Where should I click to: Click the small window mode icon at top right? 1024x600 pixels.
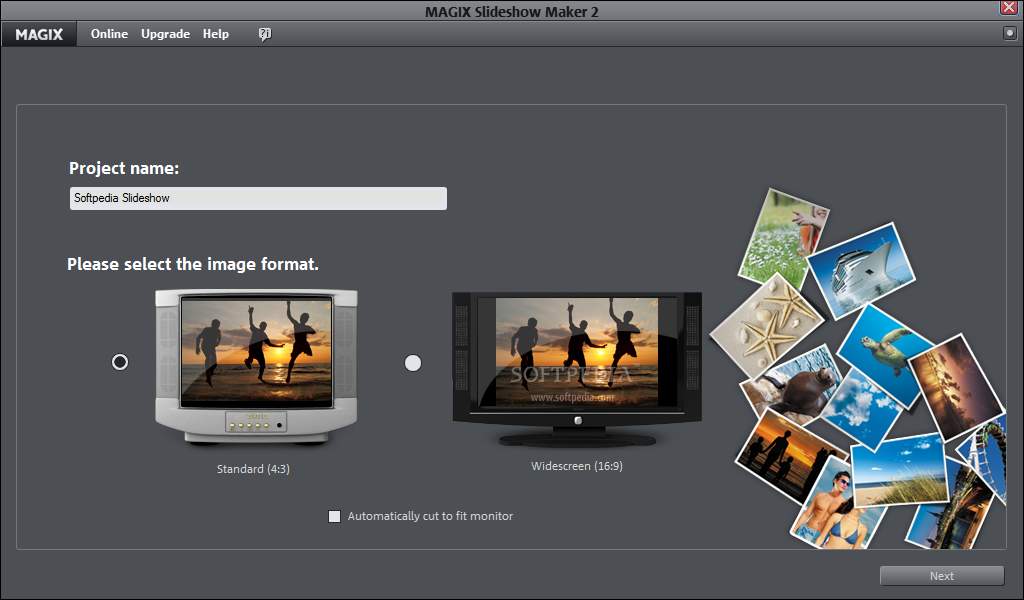pos(1010,33)
